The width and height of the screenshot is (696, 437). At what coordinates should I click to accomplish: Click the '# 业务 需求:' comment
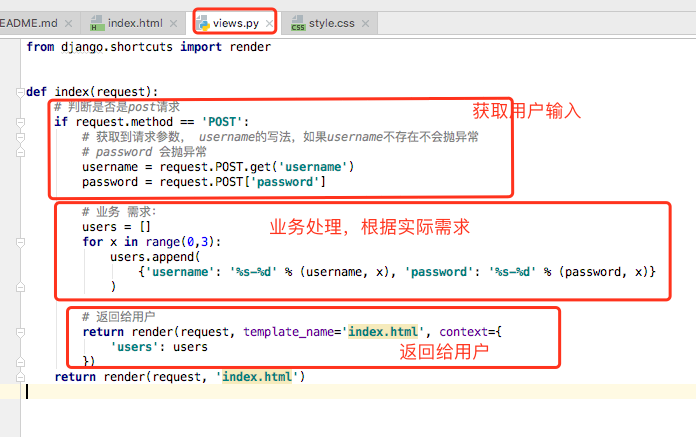[119, 212]
